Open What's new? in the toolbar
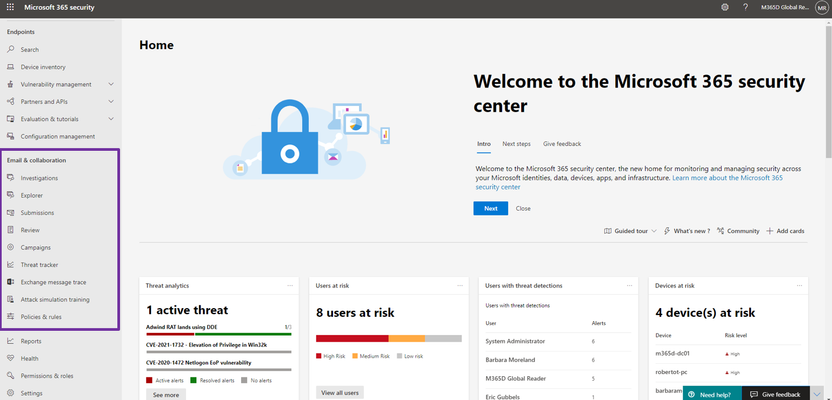The image size is (832, 400). [687, 231]
